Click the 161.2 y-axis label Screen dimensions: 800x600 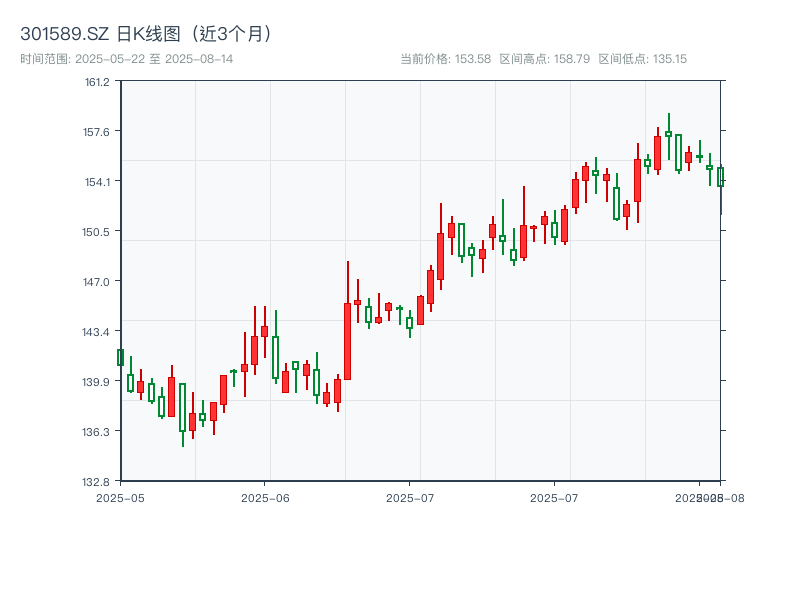tap(97, 84)
